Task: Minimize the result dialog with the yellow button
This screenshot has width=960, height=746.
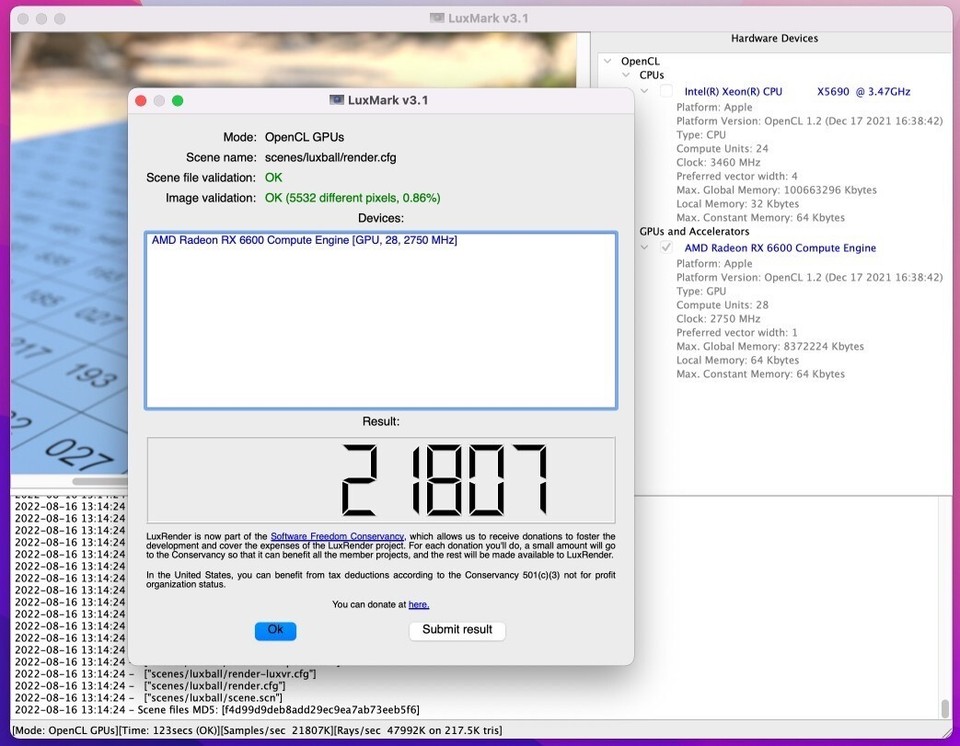Action: click(159, 100)
